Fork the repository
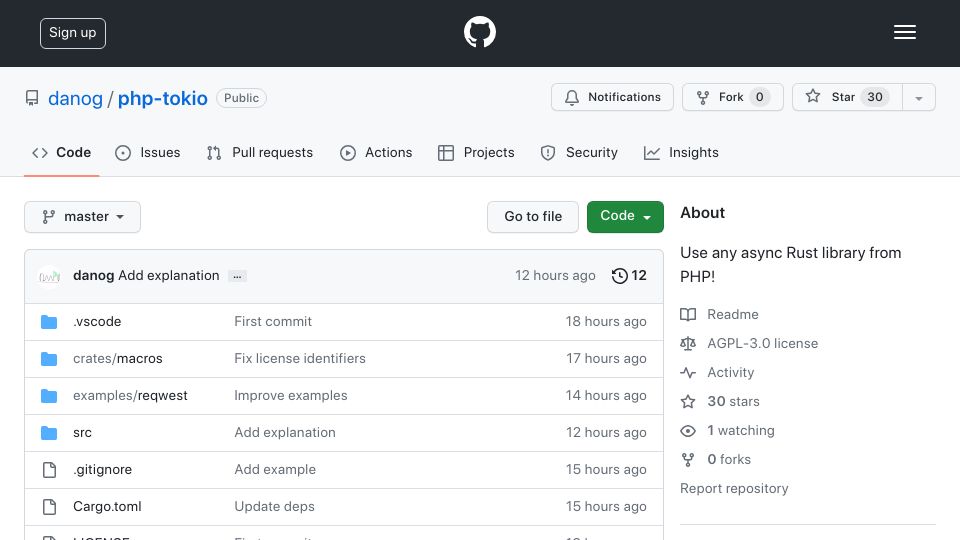Screen dimensions: 960x540 (733, 97)
